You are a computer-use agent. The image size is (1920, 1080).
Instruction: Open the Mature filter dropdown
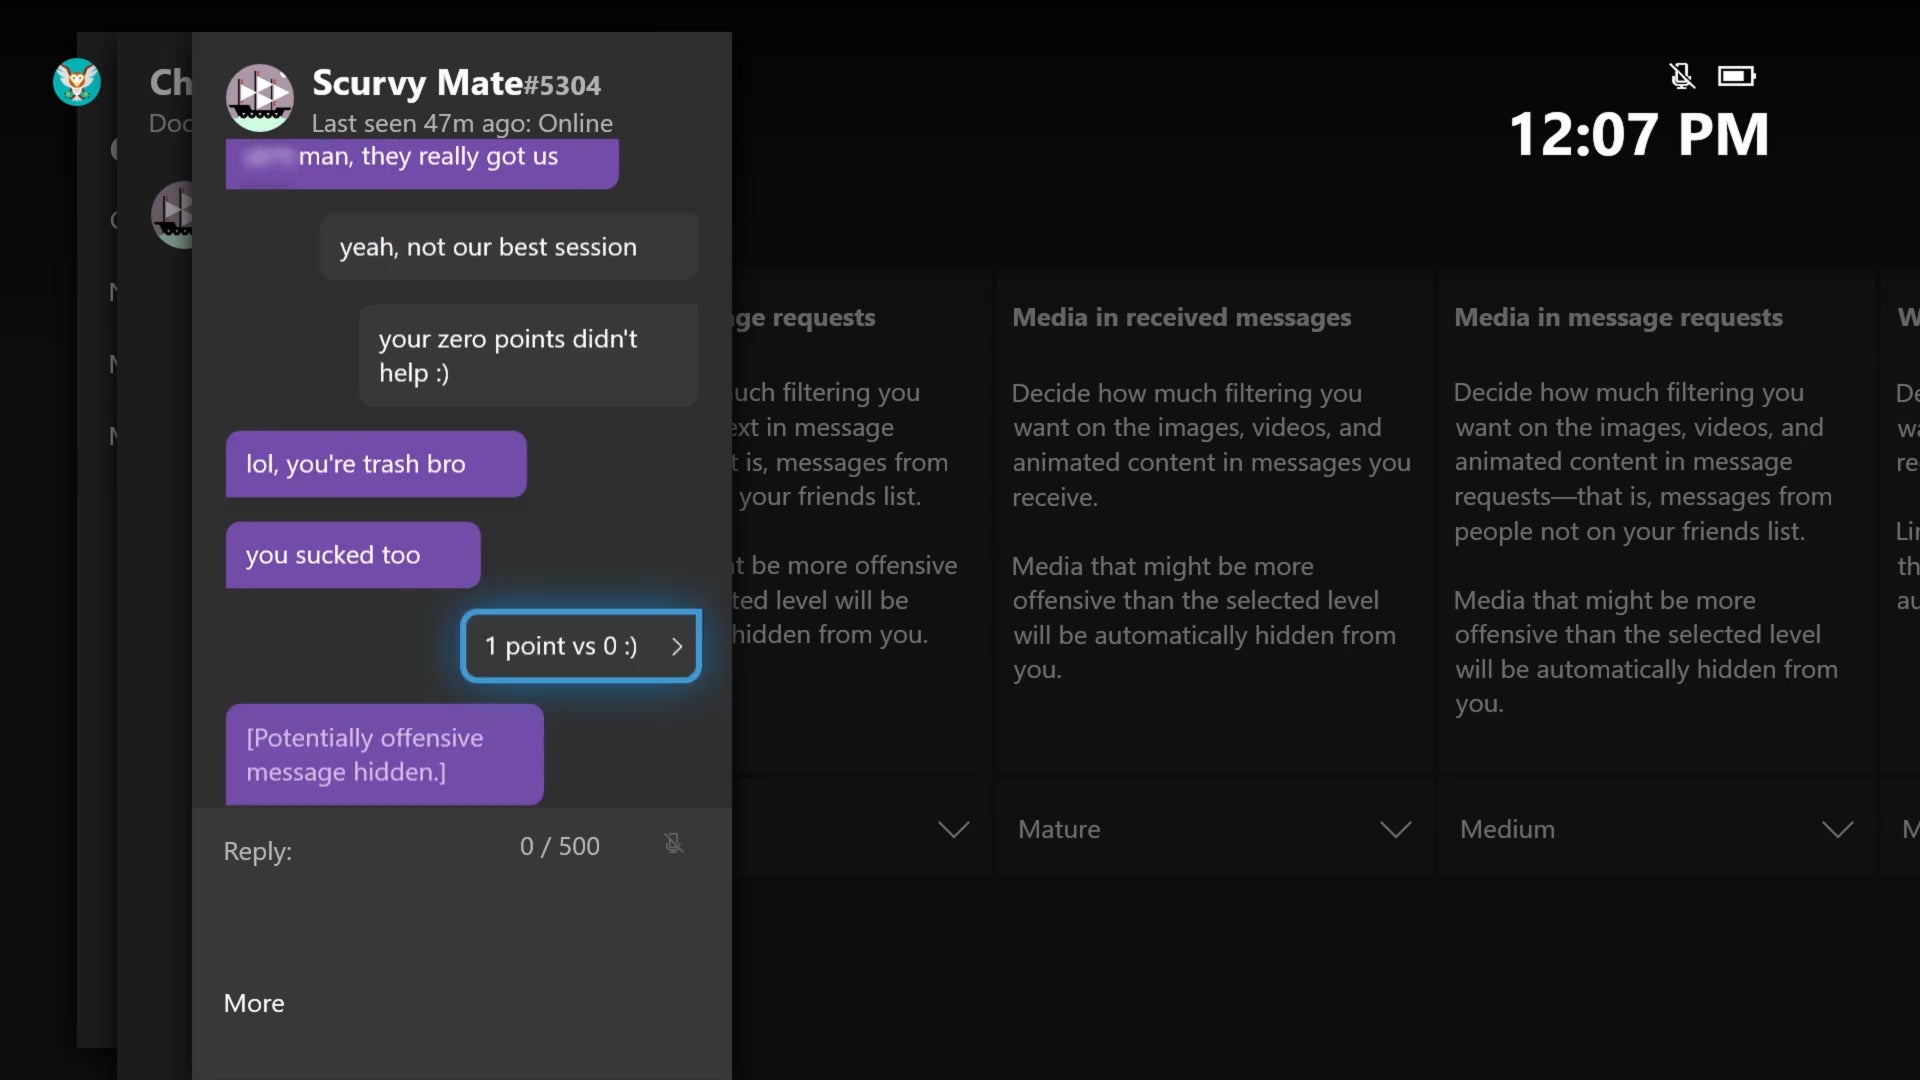pyautogui.click(x=1214, y=829)
